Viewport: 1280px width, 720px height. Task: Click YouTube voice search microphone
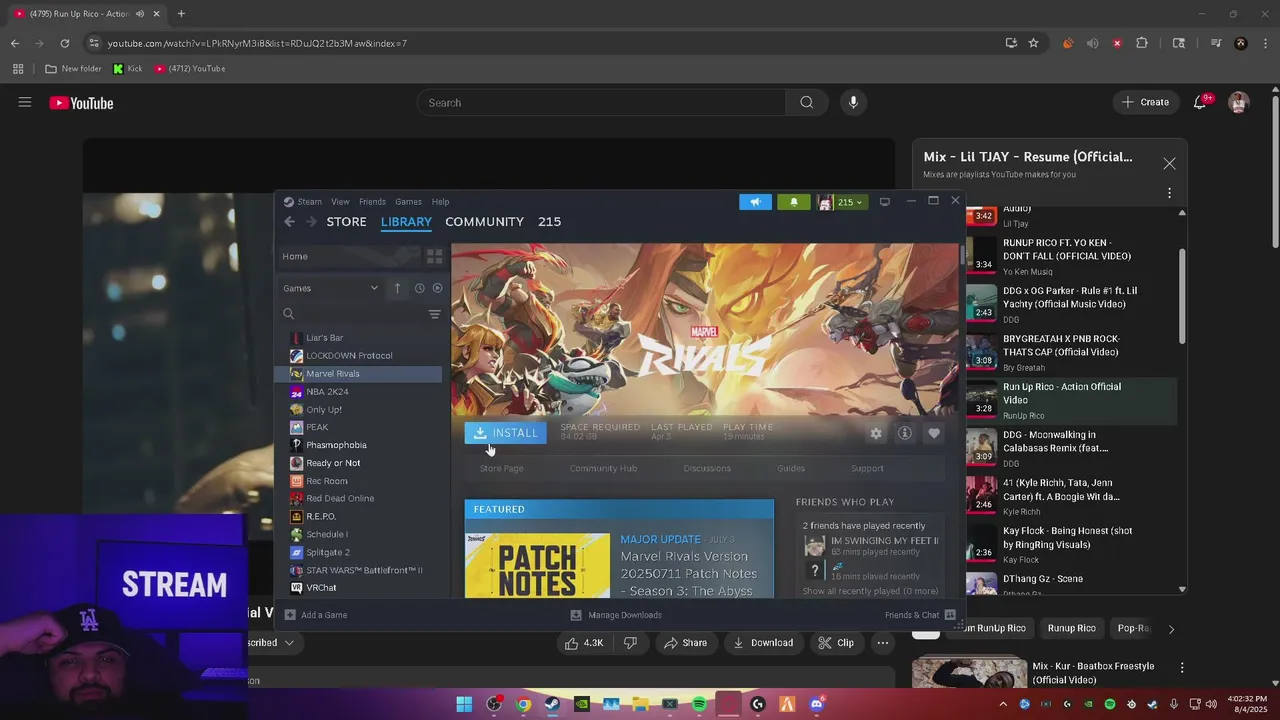[x=853, y=102]
